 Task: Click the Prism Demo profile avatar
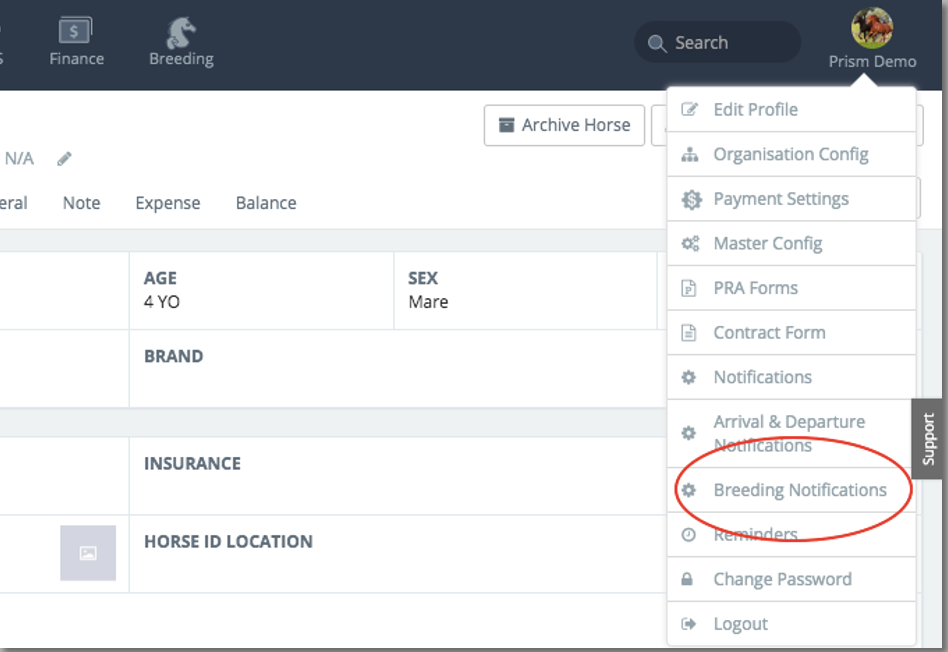point(871,27)
